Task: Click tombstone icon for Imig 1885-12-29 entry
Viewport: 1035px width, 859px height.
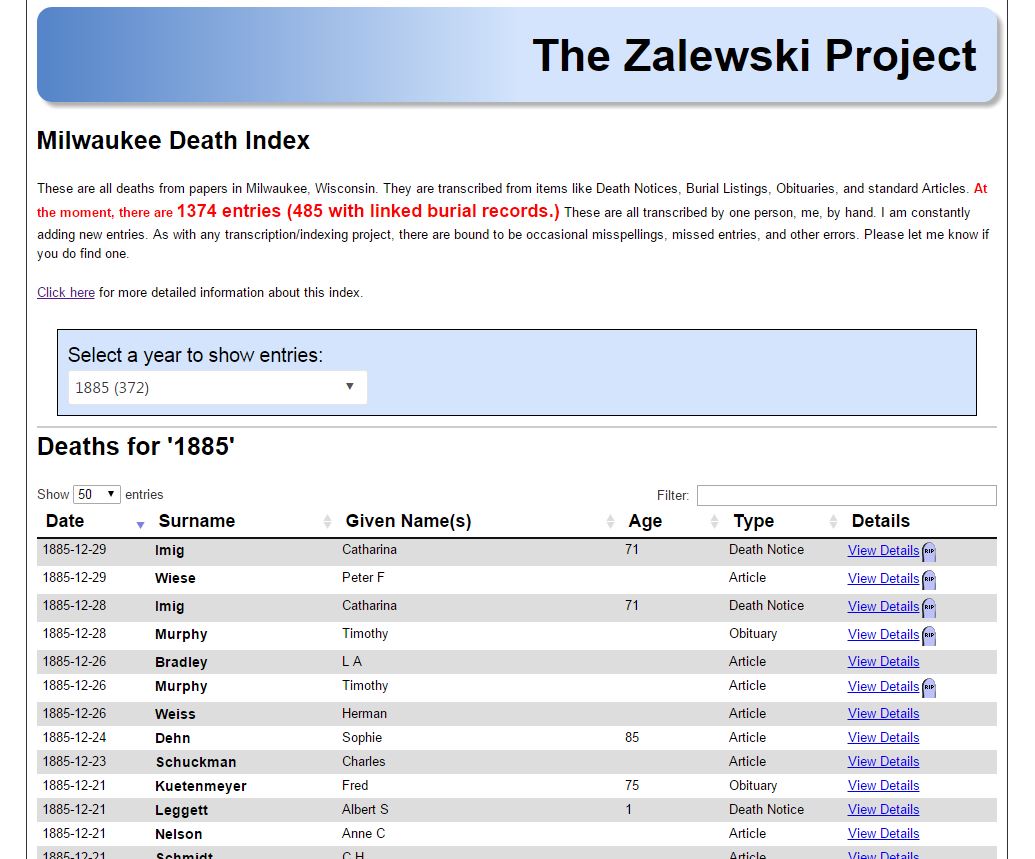Action: point(929,551)
